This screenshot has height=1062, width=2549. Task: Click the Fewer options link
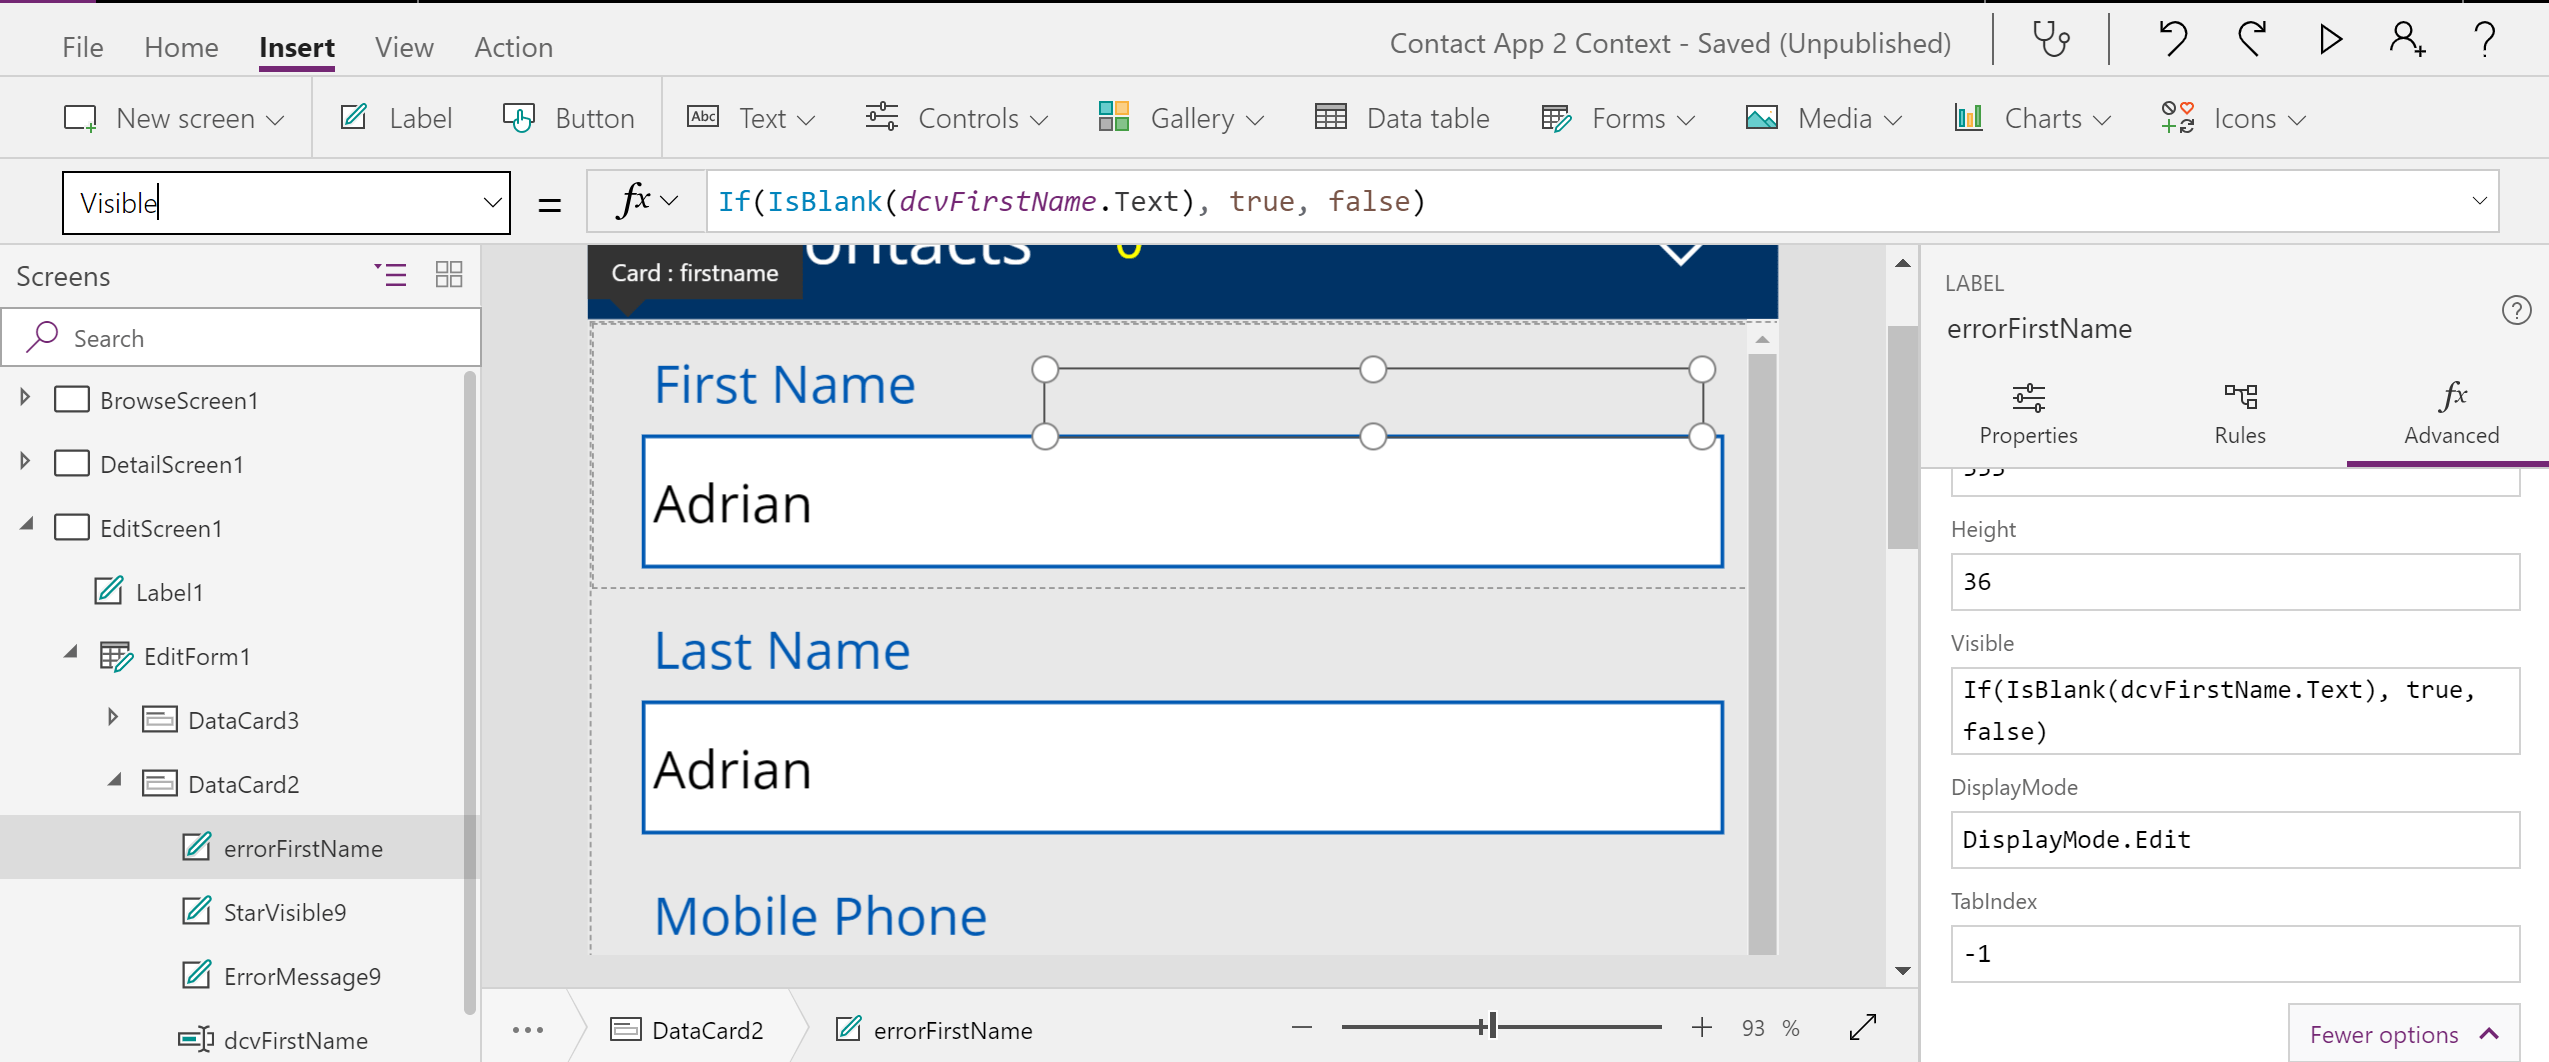[x=2403, y=1034]
